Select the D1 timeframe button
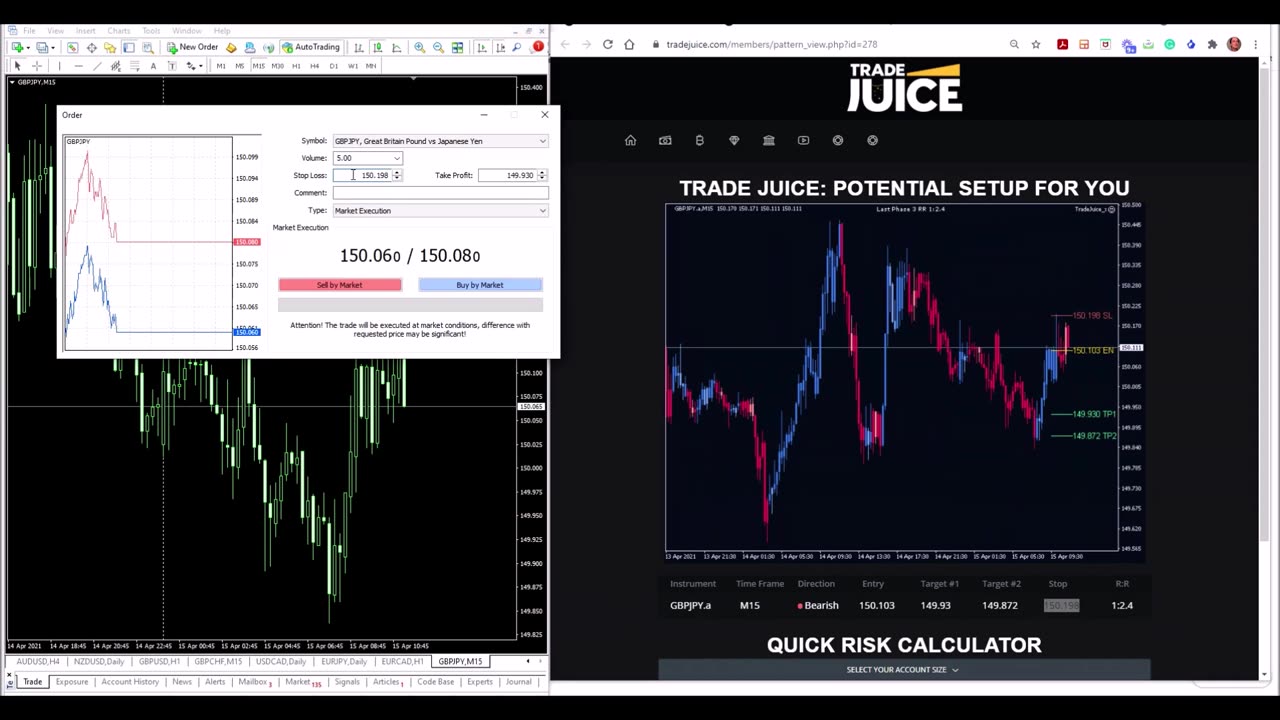1280x720 pixels. [x=333, y=66]
